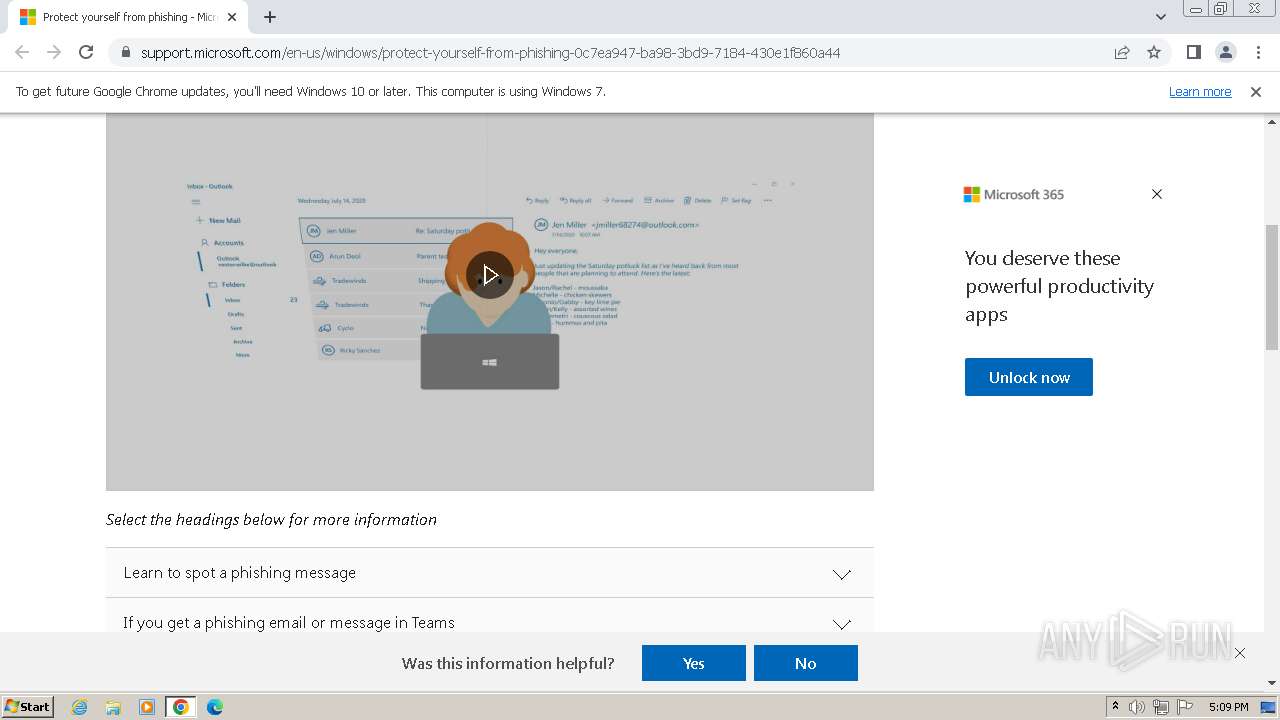Click Select the headings below text
The height and width of the screenshot is (720, 1280).
point(271,520)
